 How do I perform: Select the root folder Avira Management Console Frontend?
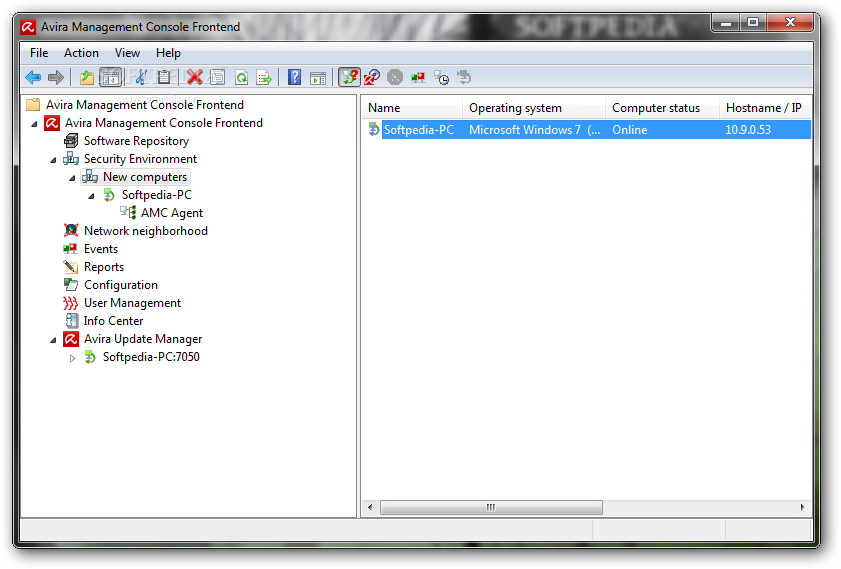[x=145, y=105]
